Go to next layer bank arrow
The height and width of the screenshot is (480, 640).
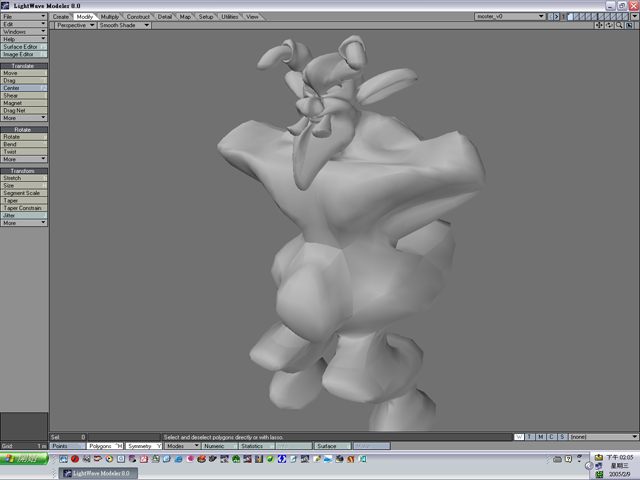556,16
